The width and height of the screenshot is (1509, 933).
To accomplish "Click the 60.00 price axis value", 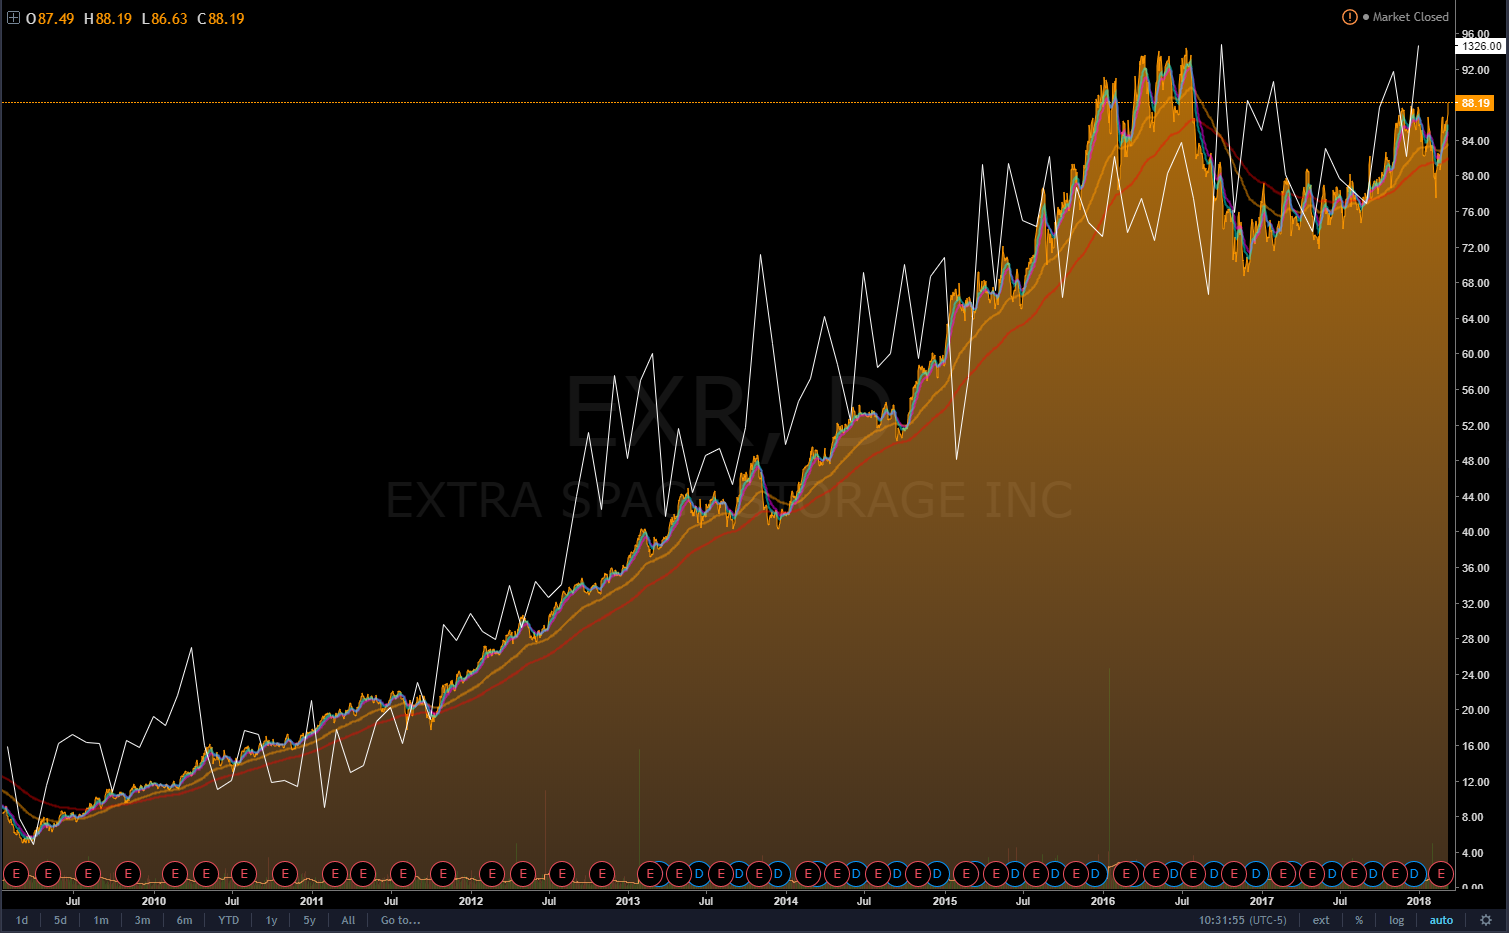I will click(1475, 354).
